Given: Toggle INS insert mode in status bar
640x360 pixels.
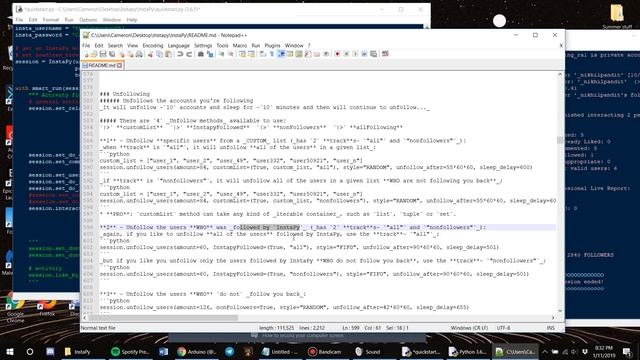Looking at the screenshot, I should tap(551, 328).
